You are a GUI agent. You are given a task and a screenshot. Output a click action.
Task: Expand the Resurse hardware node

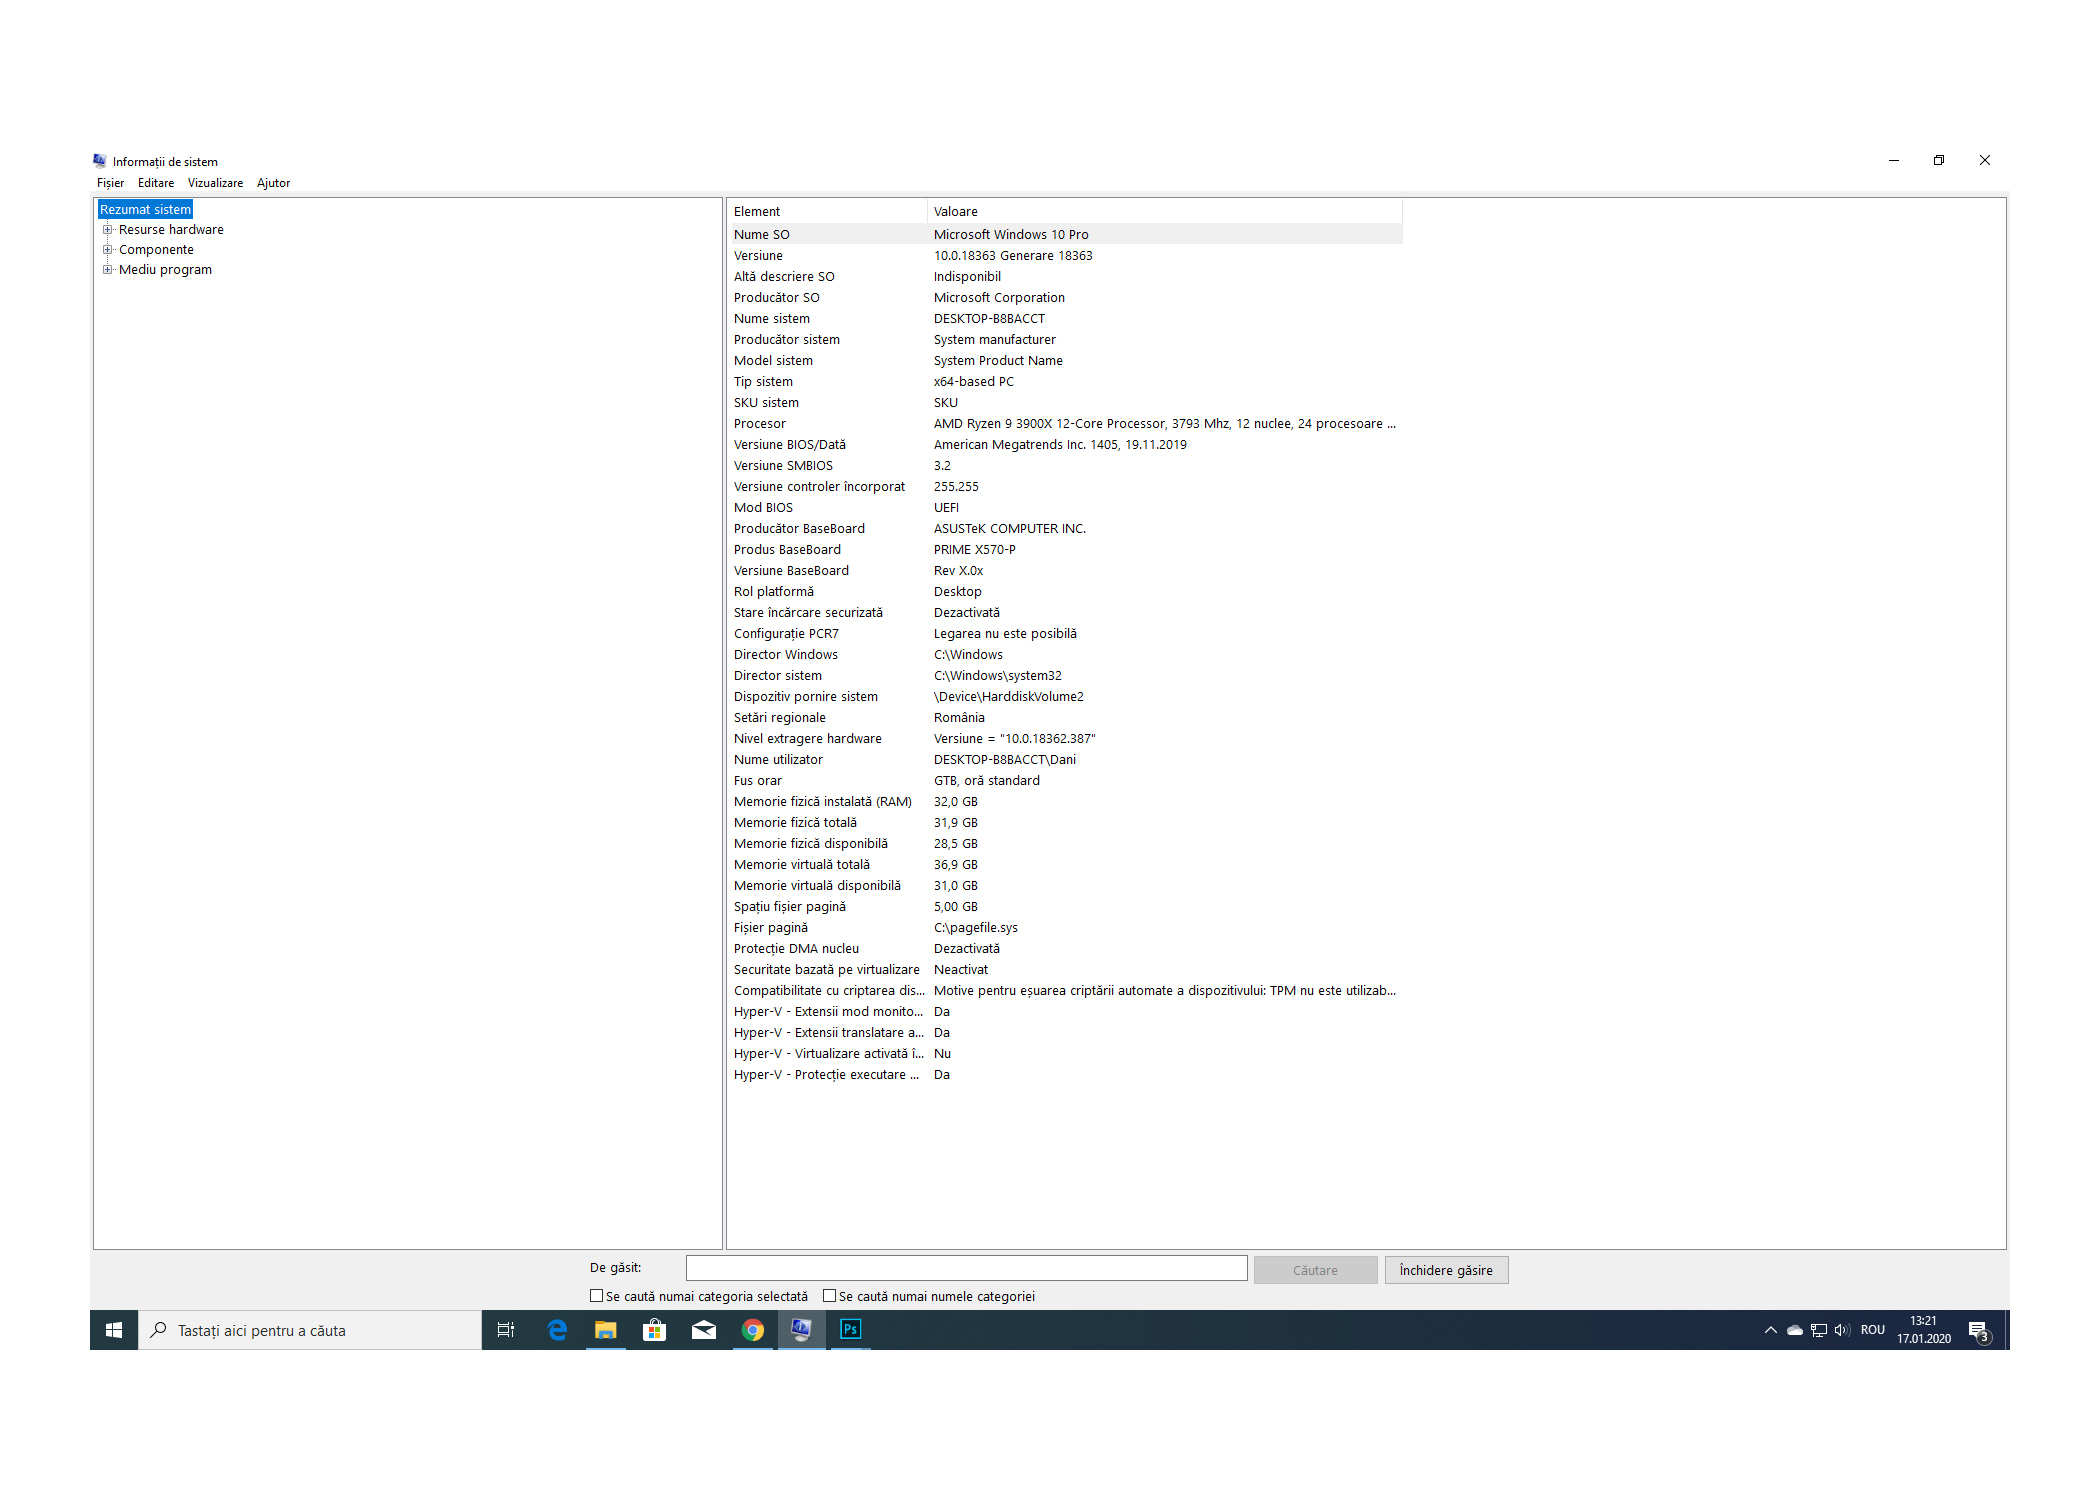tap(107, 230)
